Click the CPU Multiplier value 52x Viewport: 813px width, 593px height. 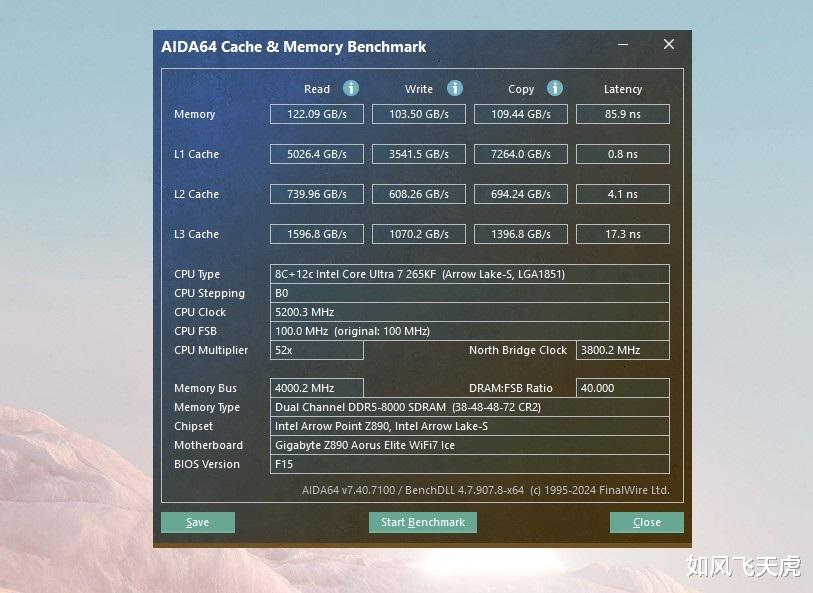point(317,350)
